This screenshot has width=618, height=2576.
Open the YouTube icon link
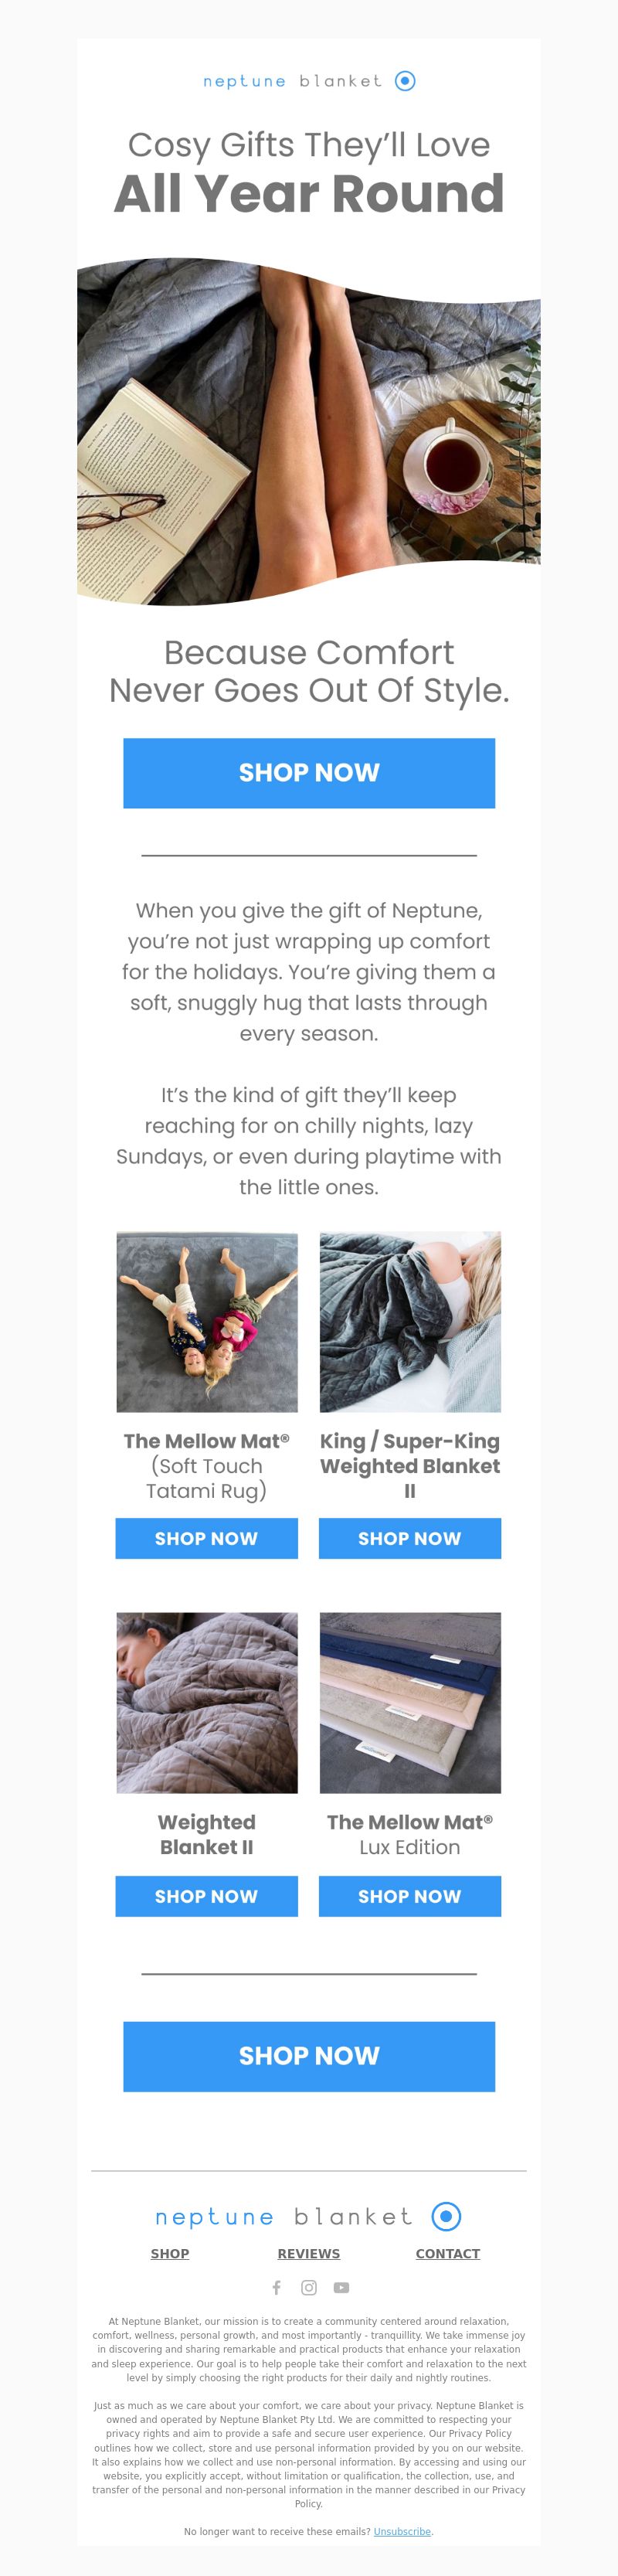pyautogui.click(x=341, y=2287)
